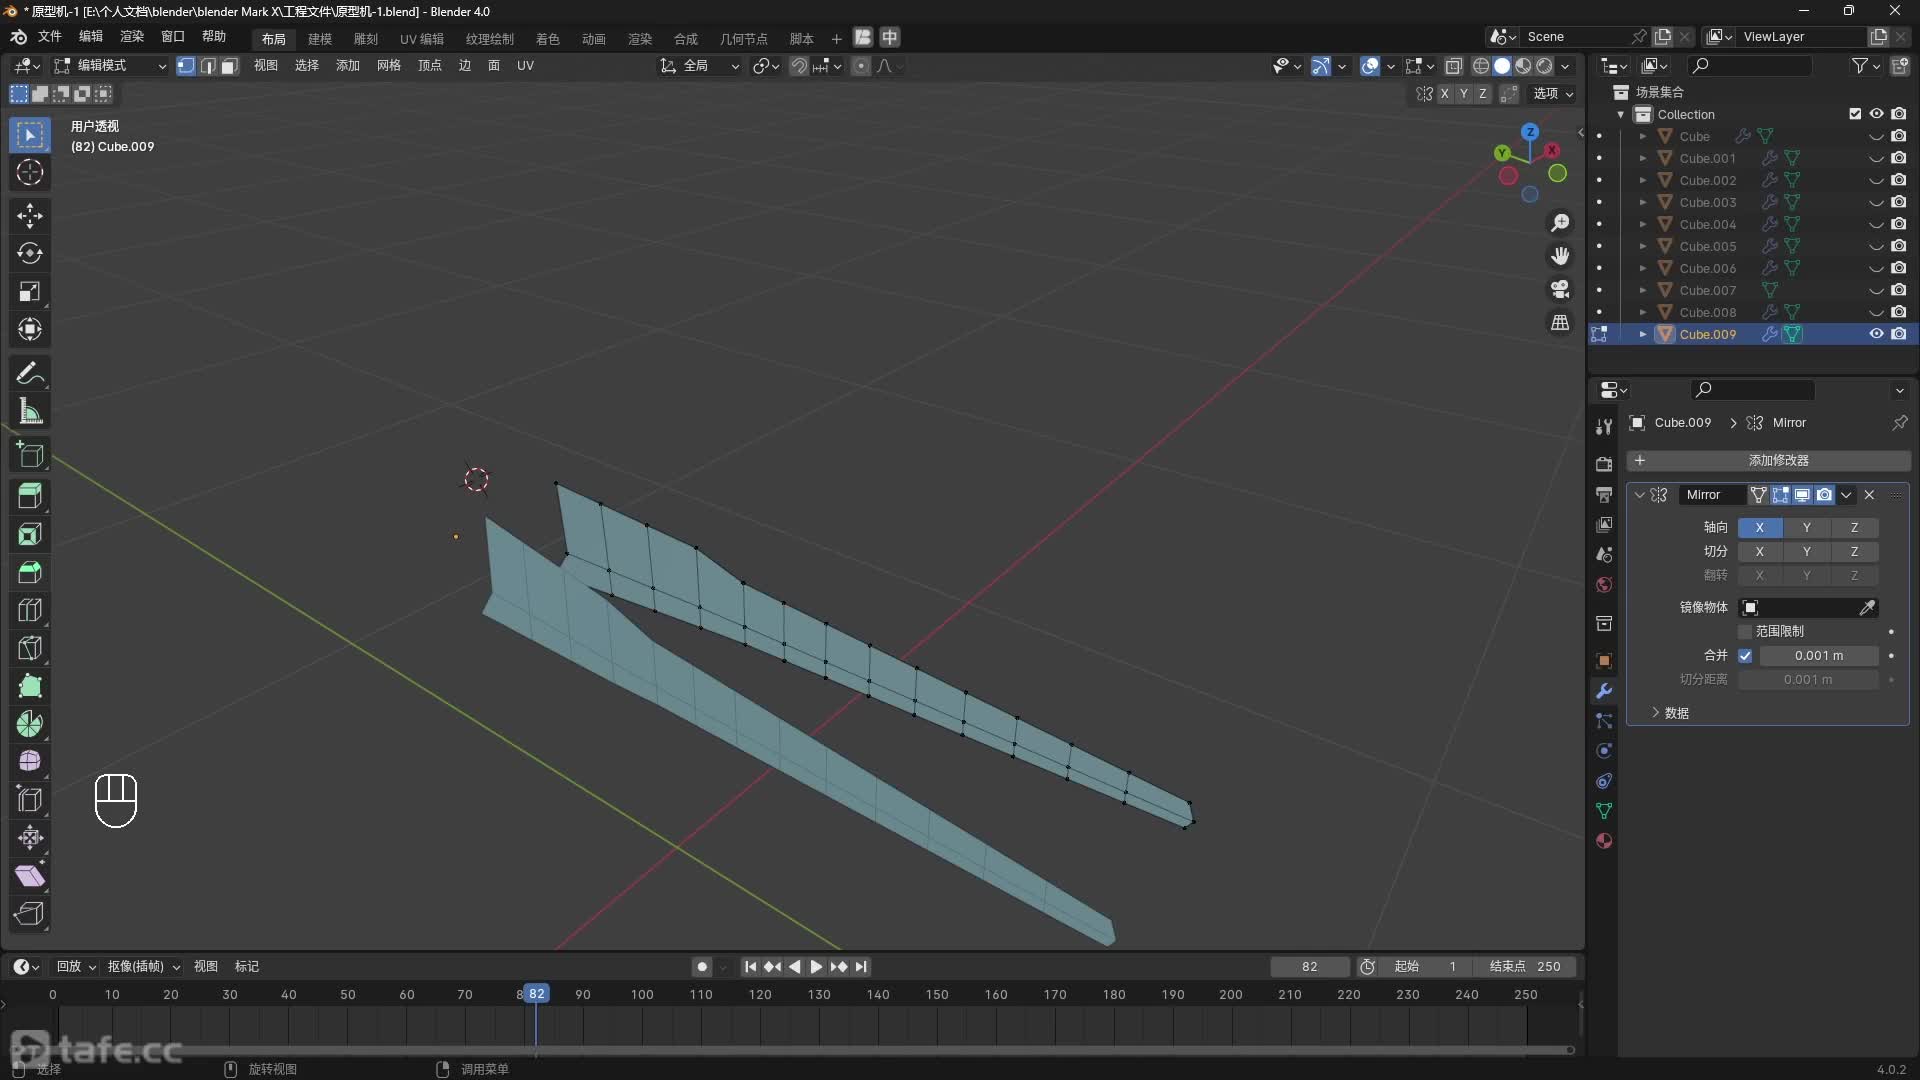Open the File menu
Viewport: 1920px width, 1080px height.
tap(50, 37)
